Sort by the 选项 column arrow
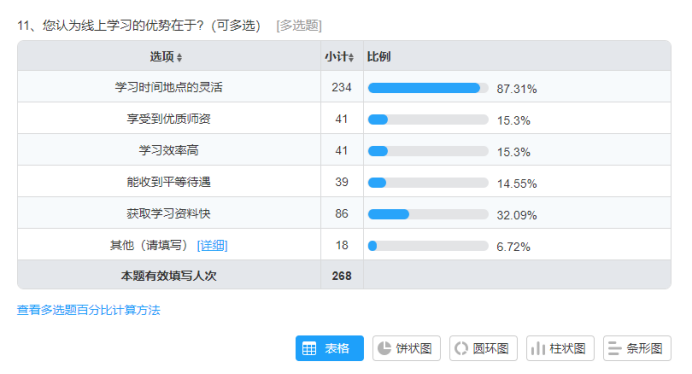The image size is (692, 374). tap(179, 57)
